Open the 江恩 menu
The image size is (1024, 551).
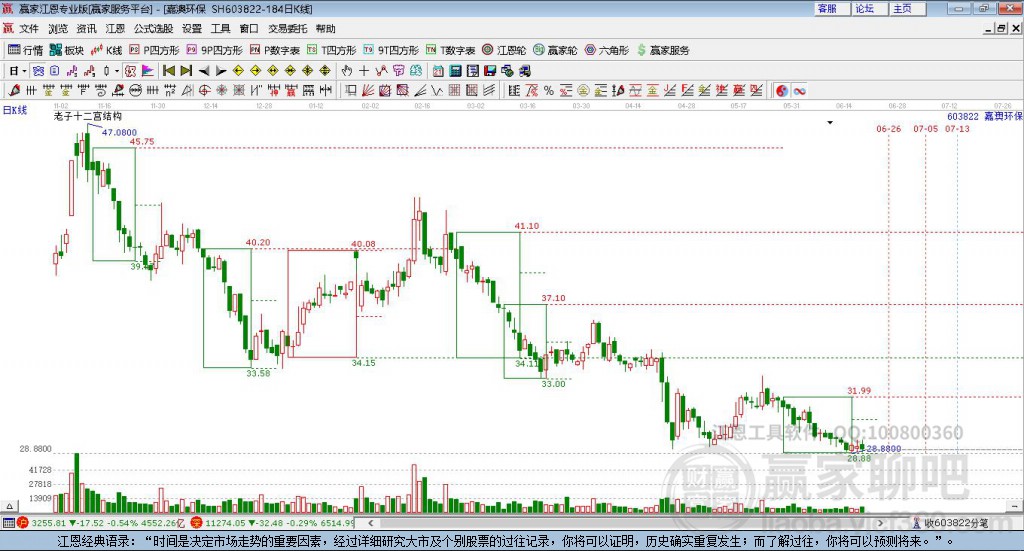pos(115,29)
